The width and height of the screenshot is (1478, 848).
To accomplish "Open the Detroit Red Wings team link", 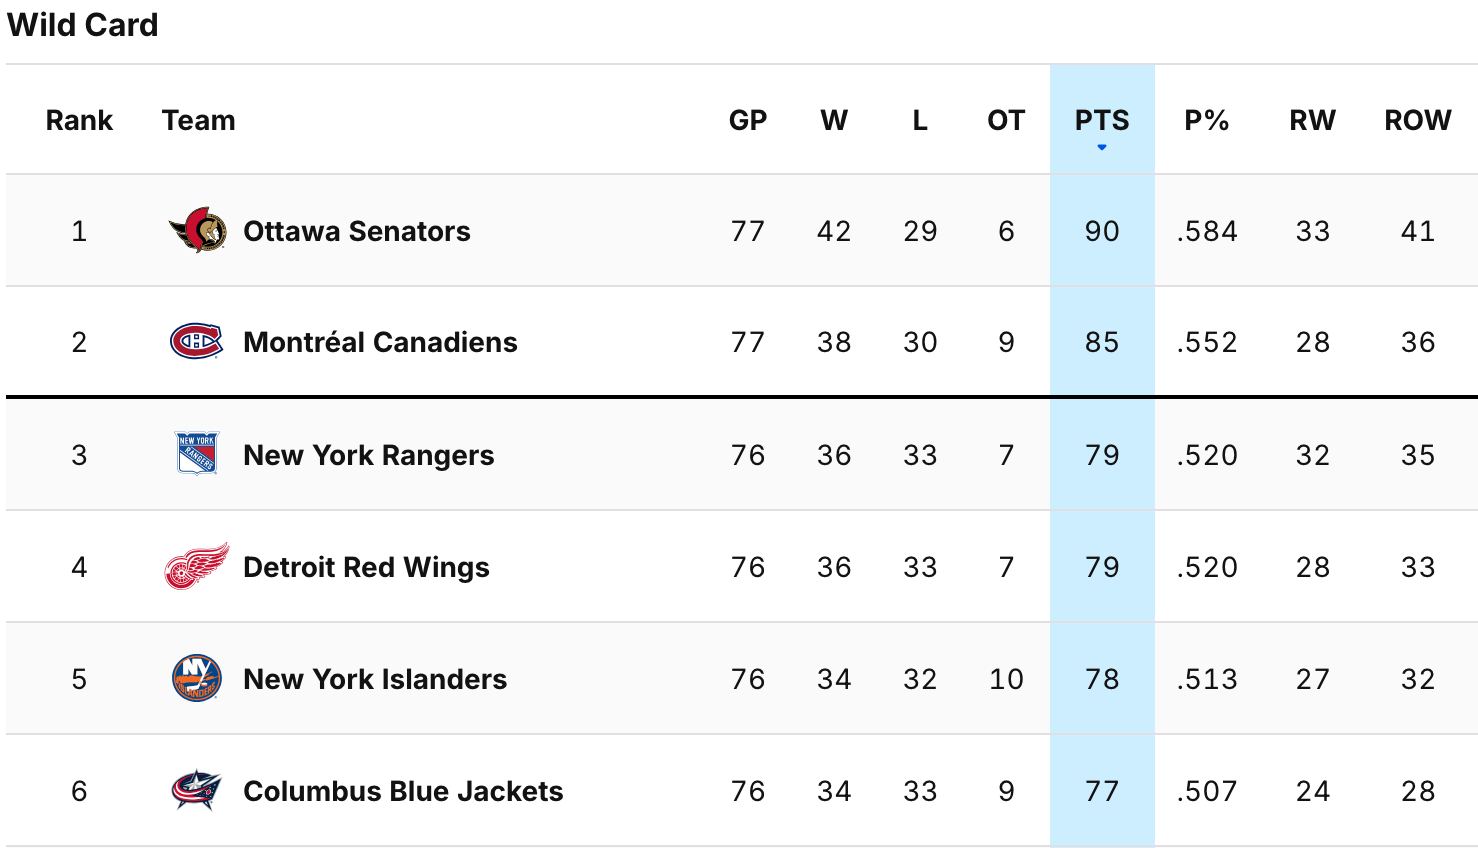I will pyautogui.click(x=366, y=567).
